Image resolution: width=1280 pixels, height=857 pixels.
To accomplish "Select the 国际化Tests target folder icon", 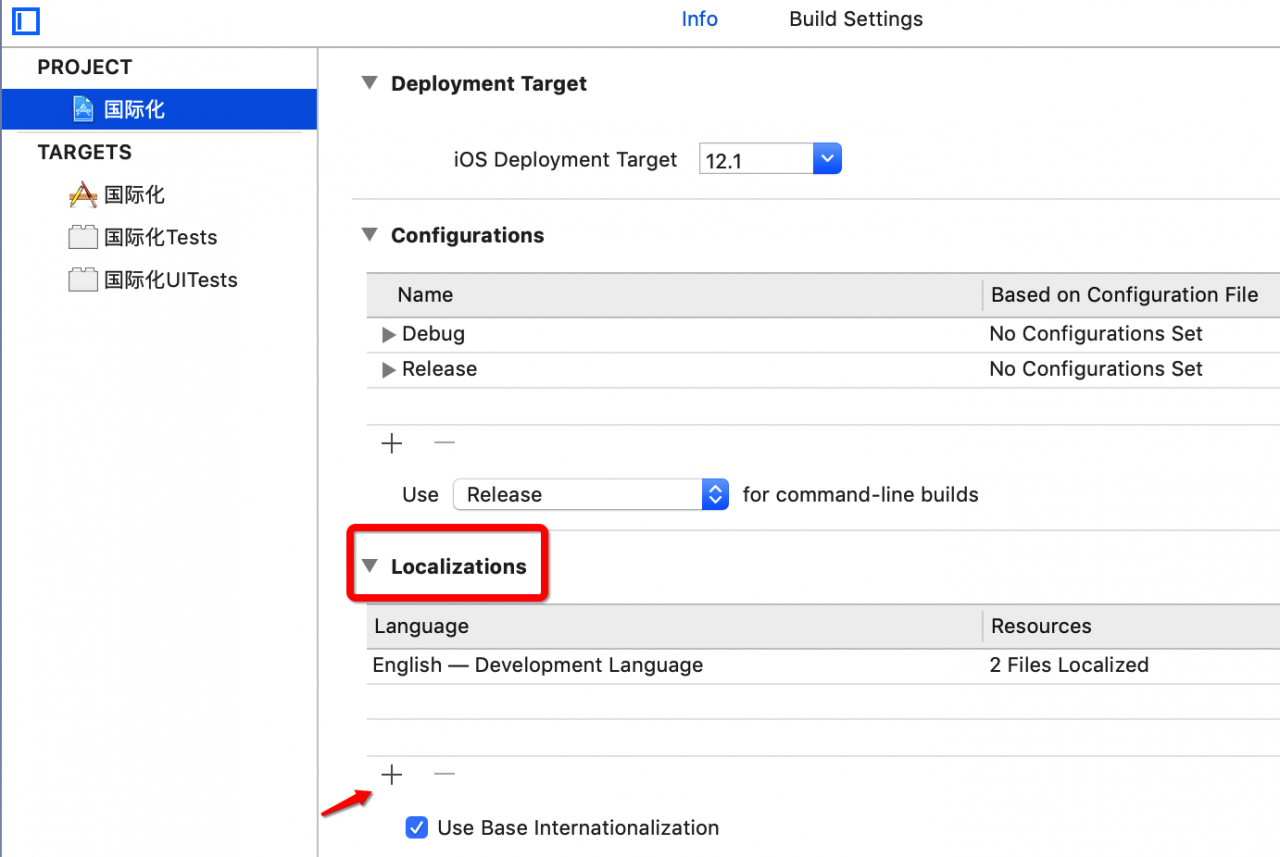I will 83,237.
